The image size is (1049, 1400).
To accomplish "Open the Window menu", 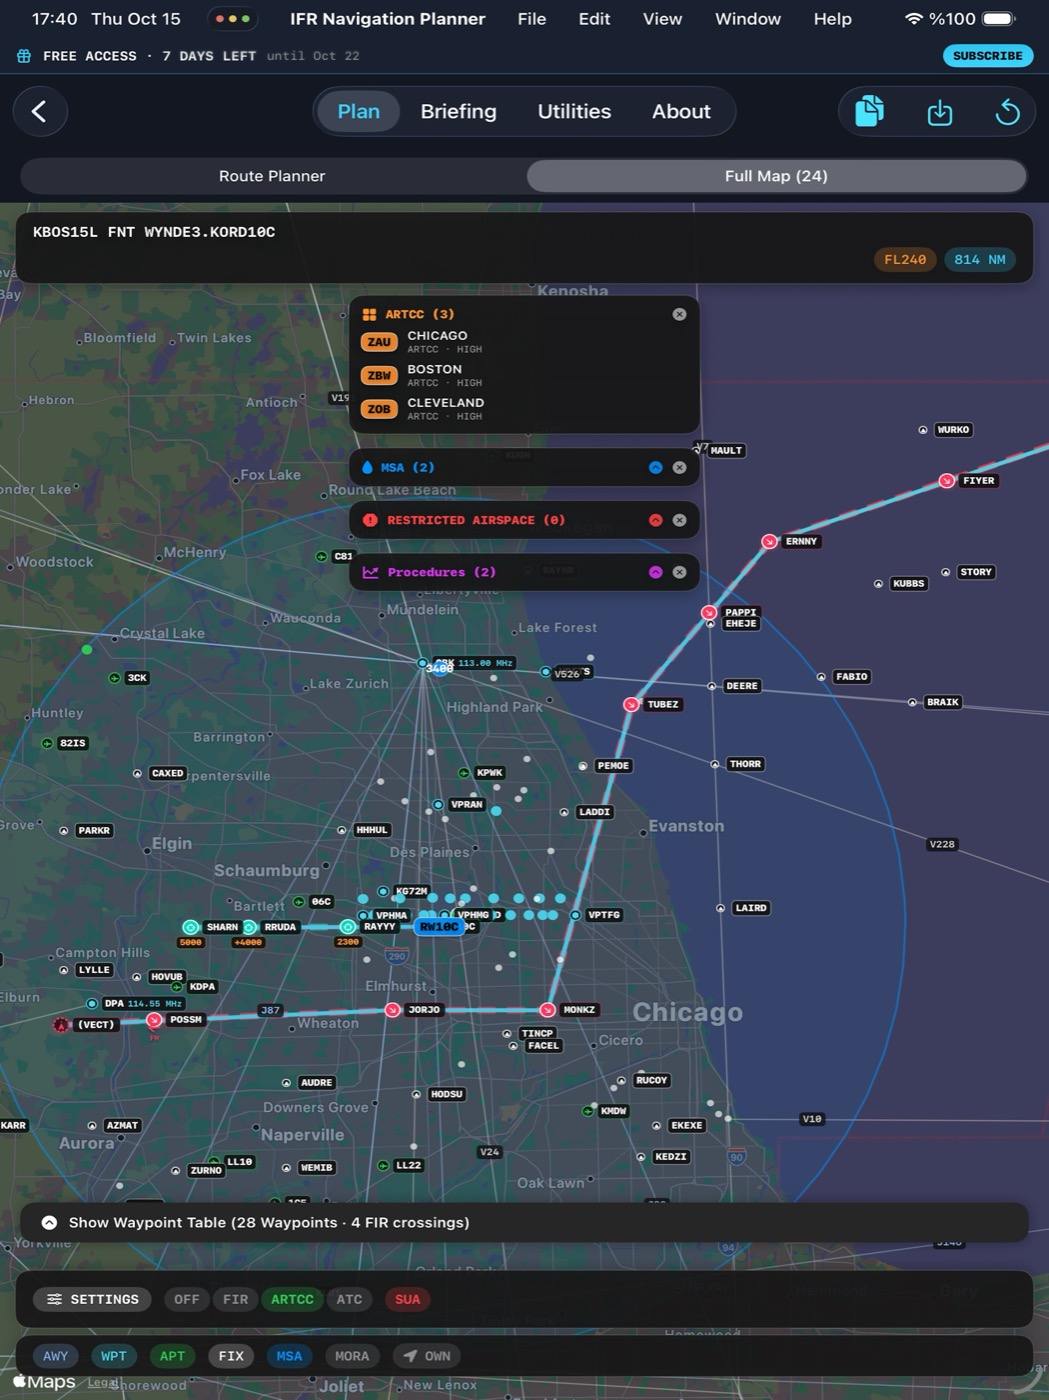I will click(x=747, y=19).
